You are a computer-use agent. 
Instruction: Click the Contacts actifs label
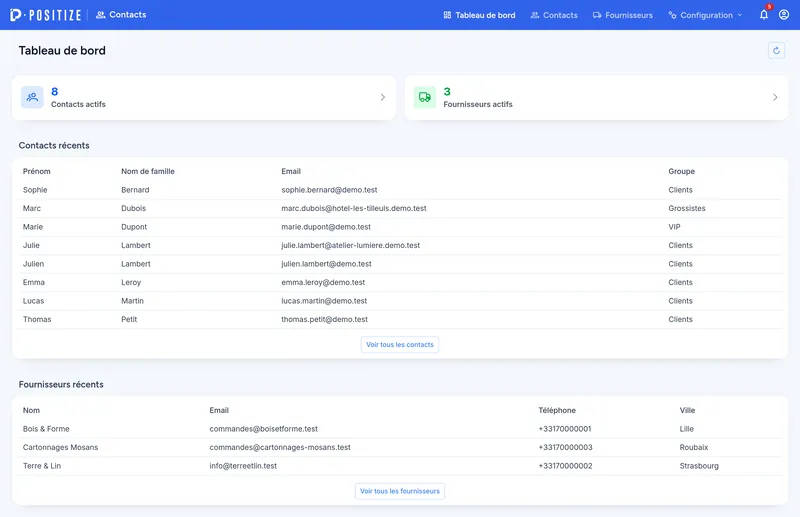pyautogui.click(x=78, y=104)
